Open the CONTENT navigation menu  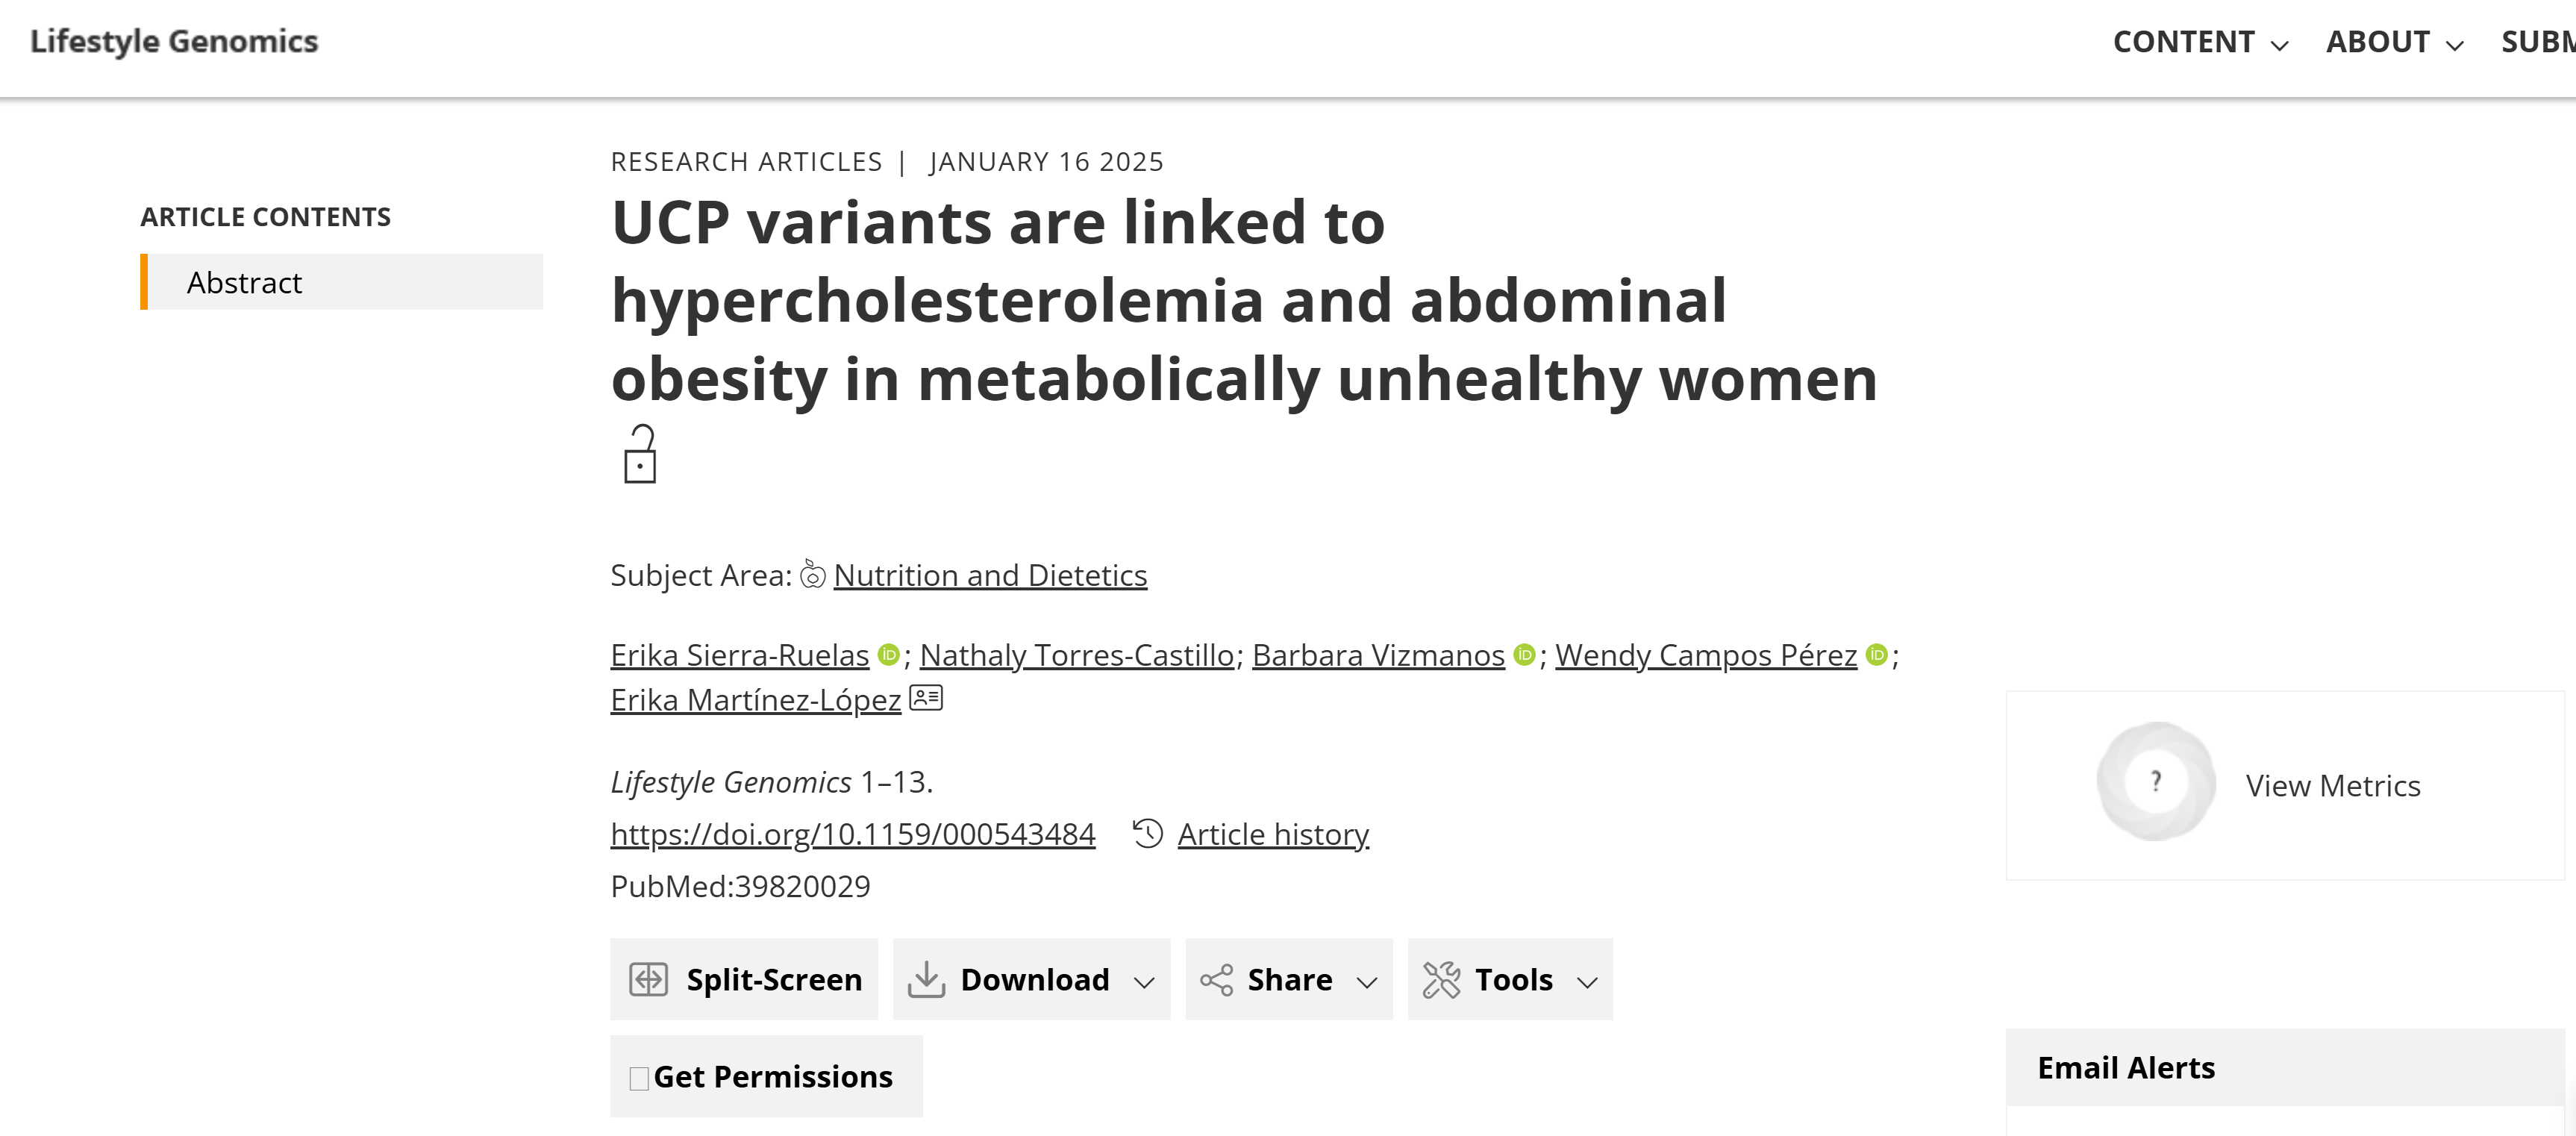pyautogui.click(x=2200, y=42)
